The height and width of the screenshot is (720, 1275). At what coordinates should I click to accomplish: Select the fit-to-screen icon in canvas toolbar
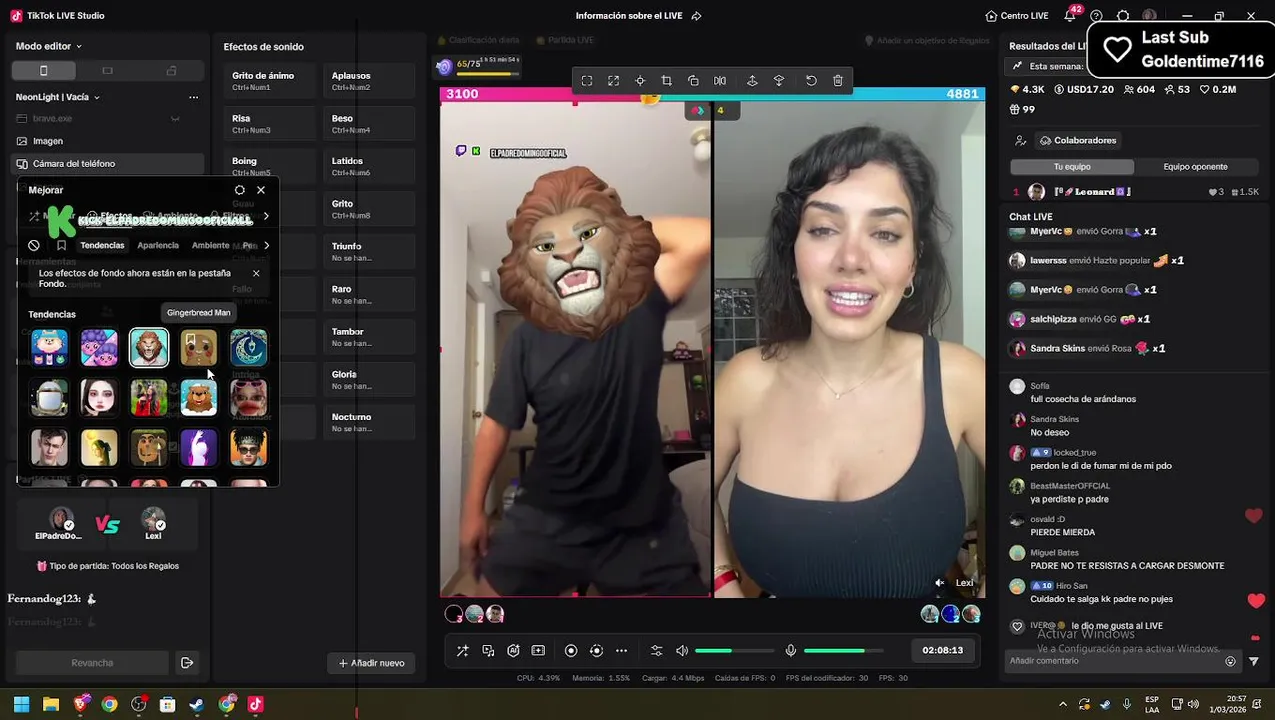point(587,81)
